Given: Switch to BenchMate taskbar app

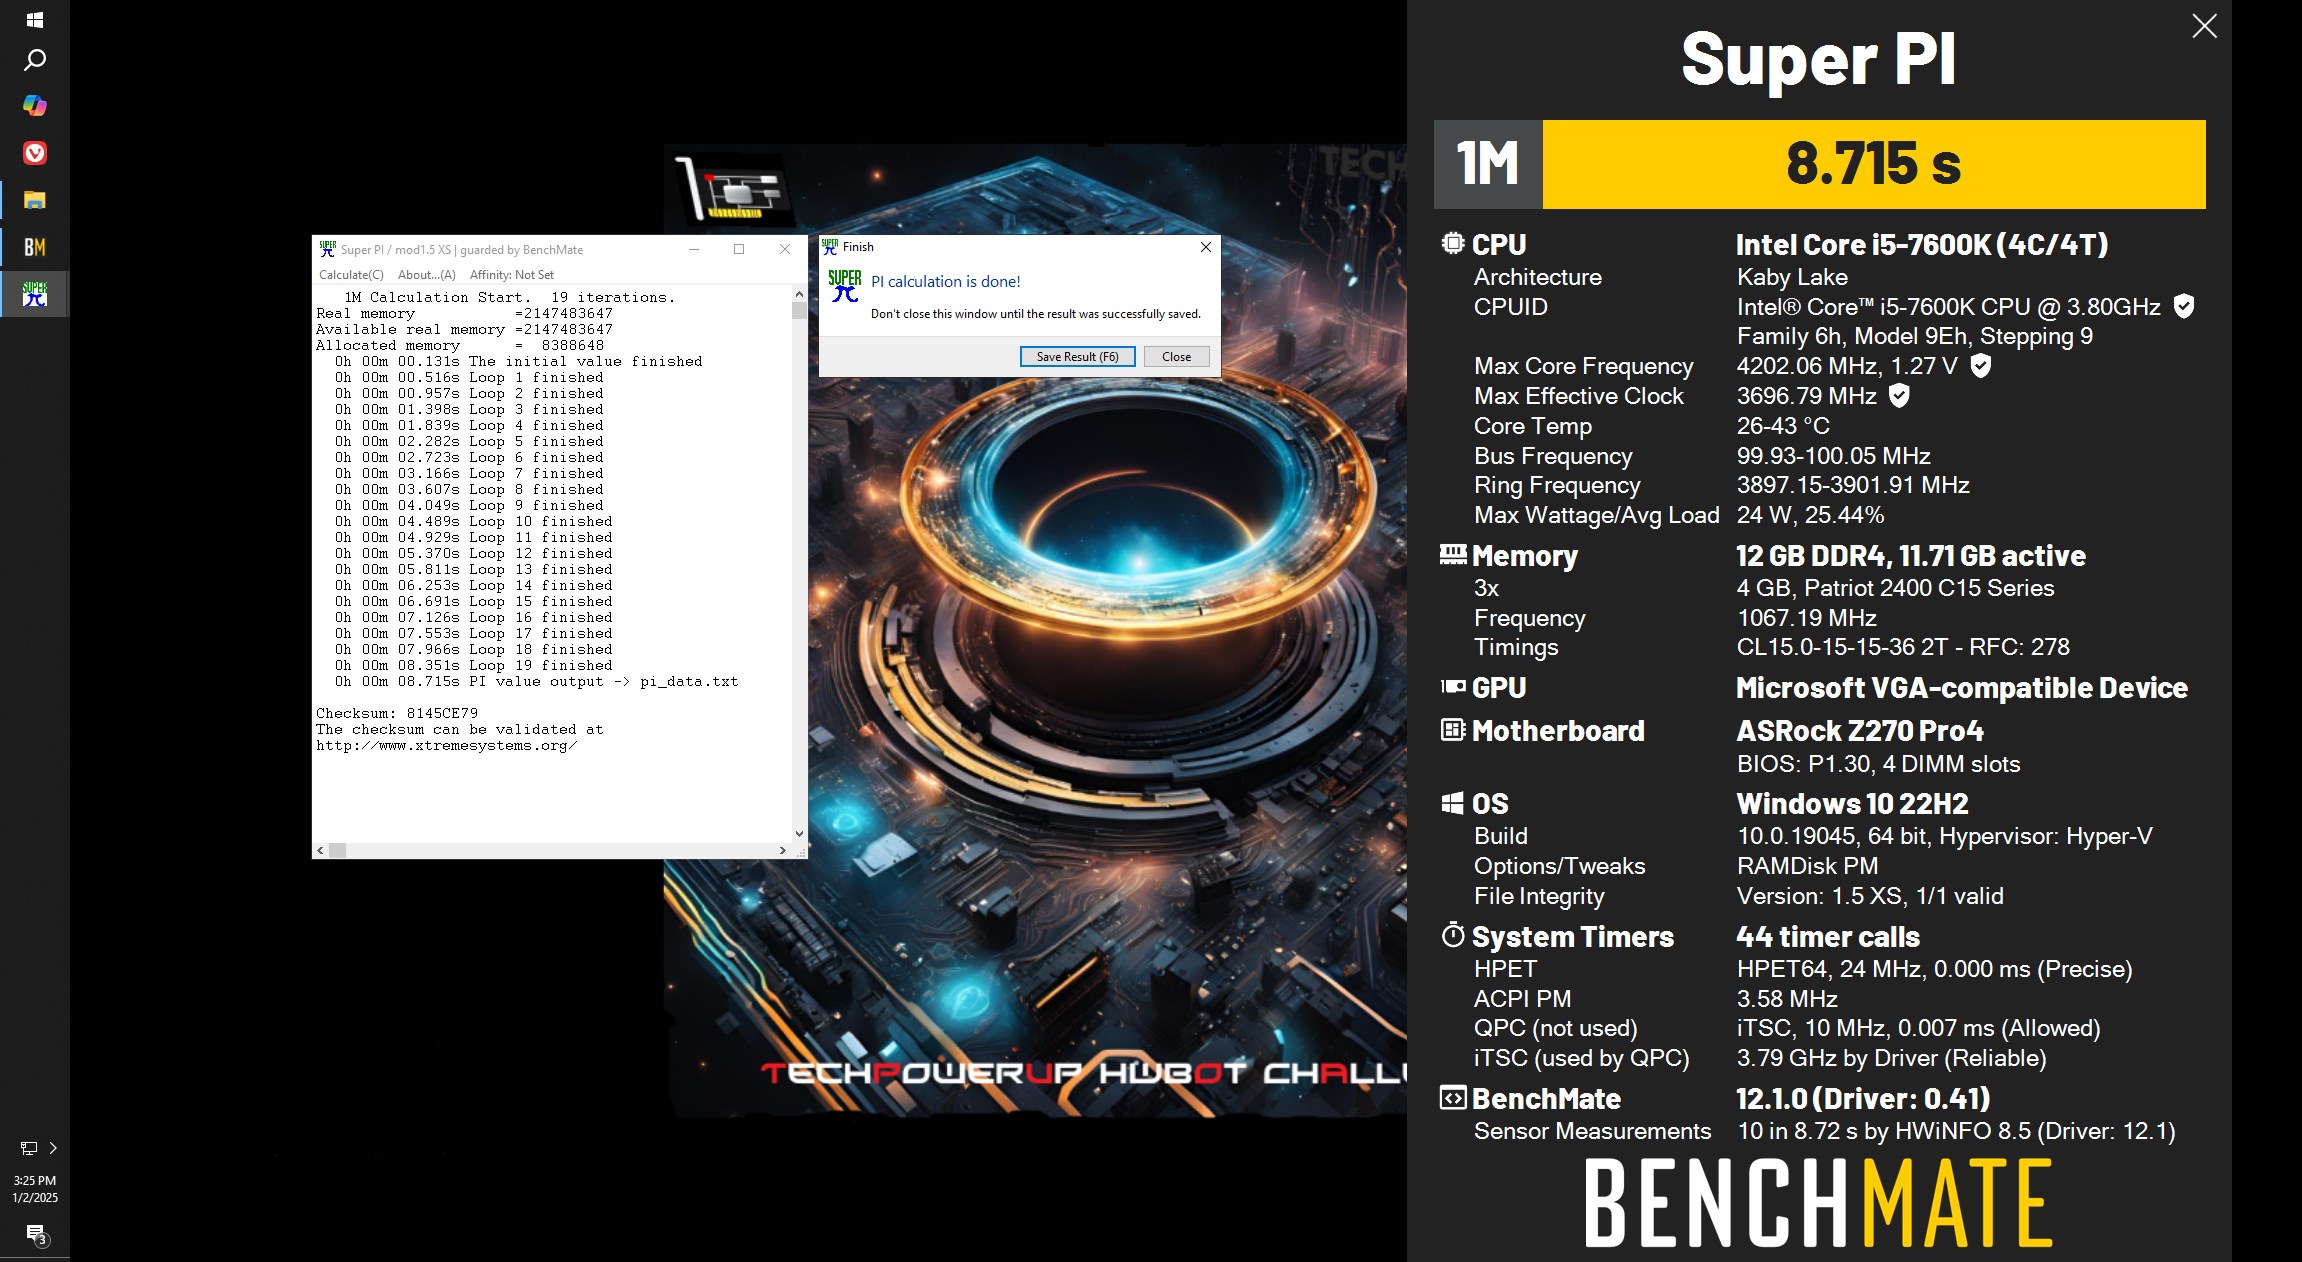Looking at the screenshot, I should [x=34, y=247].
